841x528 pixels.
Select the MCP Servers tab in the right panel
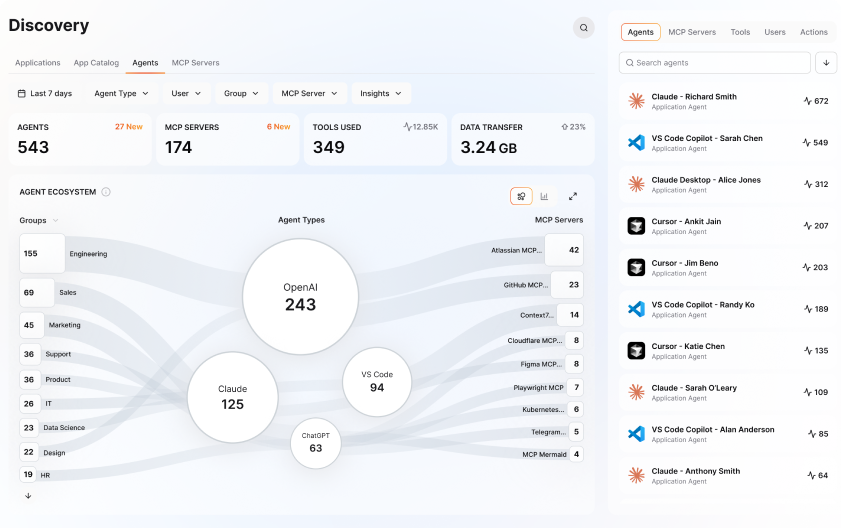692,32
